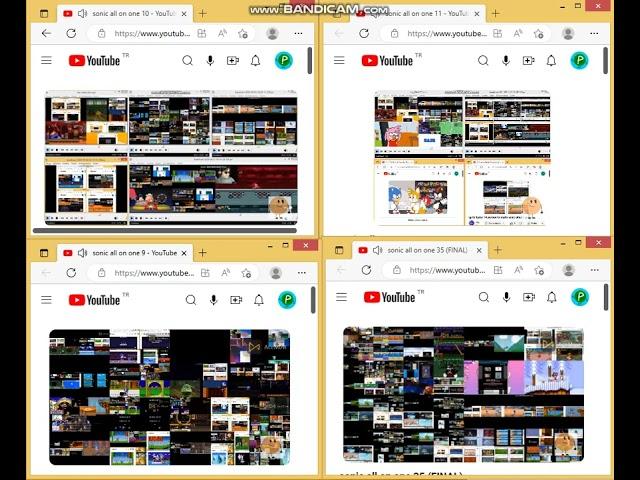This screenshot has width=640, height=480.
Task: Open notifications bell in sonic all on one 11 window
Action: tap(551, 61)
